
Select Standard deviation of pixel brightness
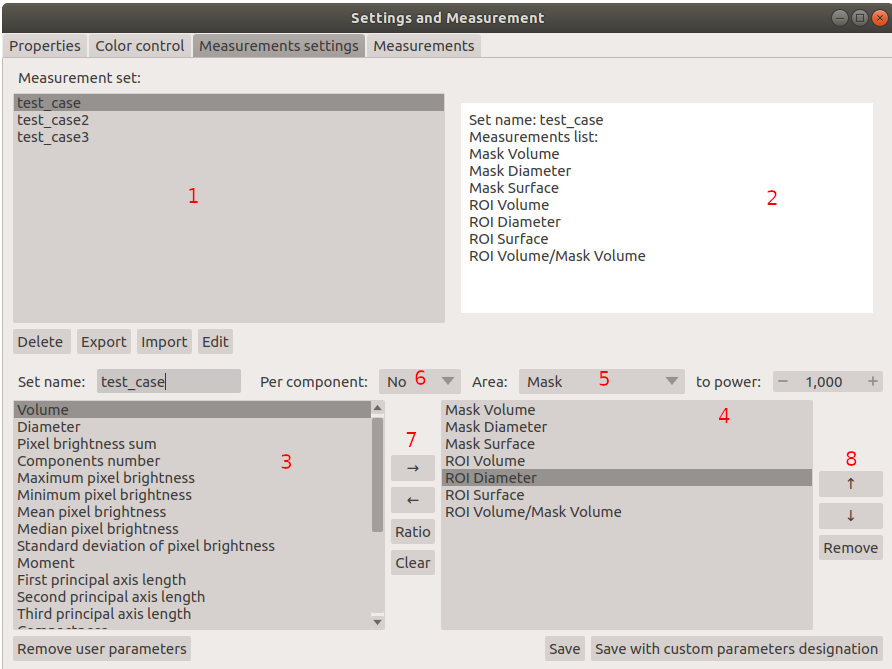[x=192, y=546]
